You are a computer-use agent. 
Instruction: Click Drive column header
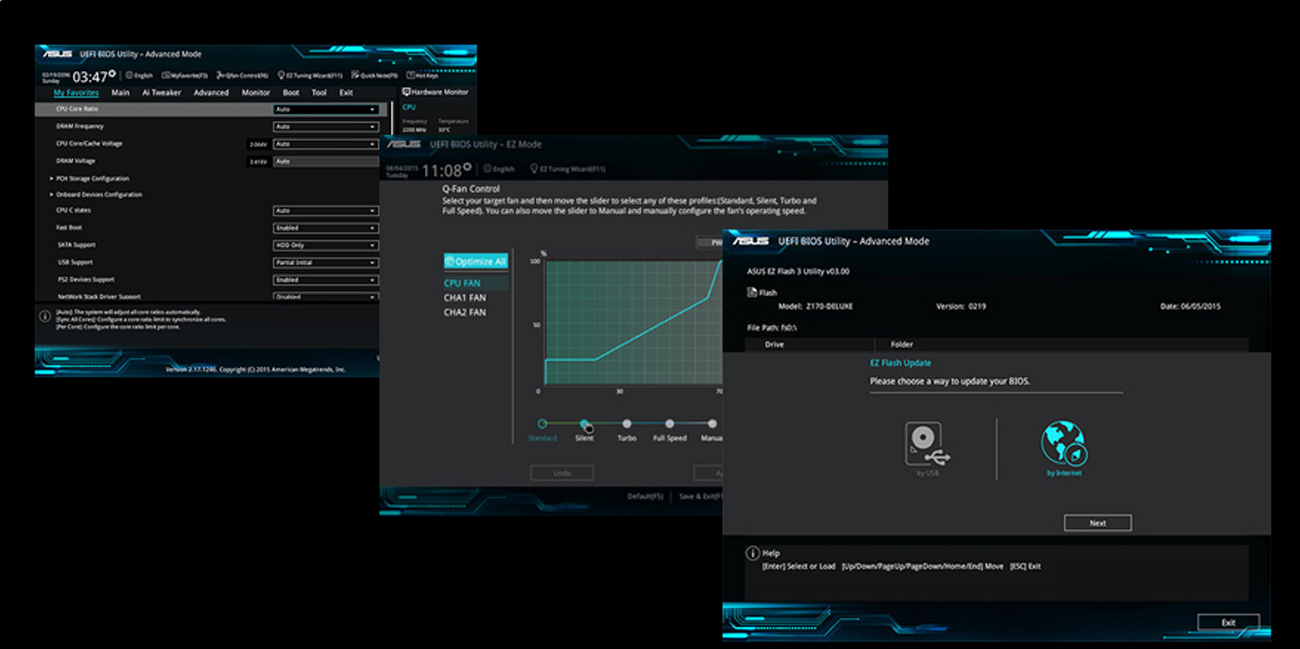click(774, 344)
